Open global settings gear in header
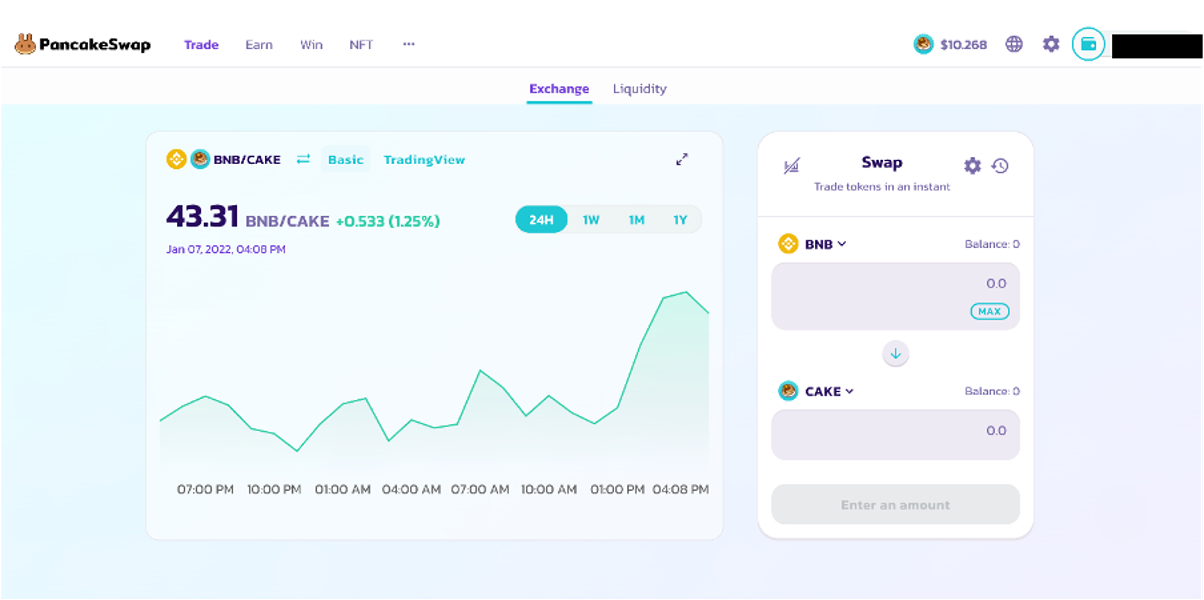 (x=1051, y=44)
